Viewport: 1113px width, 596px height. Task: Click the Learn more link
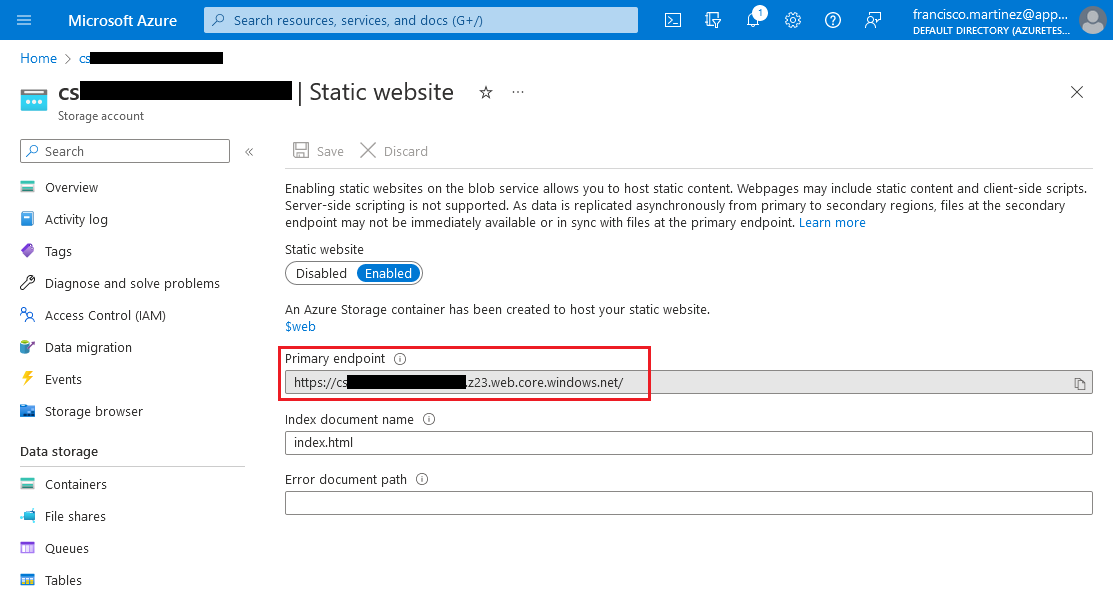[x=832, y=222]
